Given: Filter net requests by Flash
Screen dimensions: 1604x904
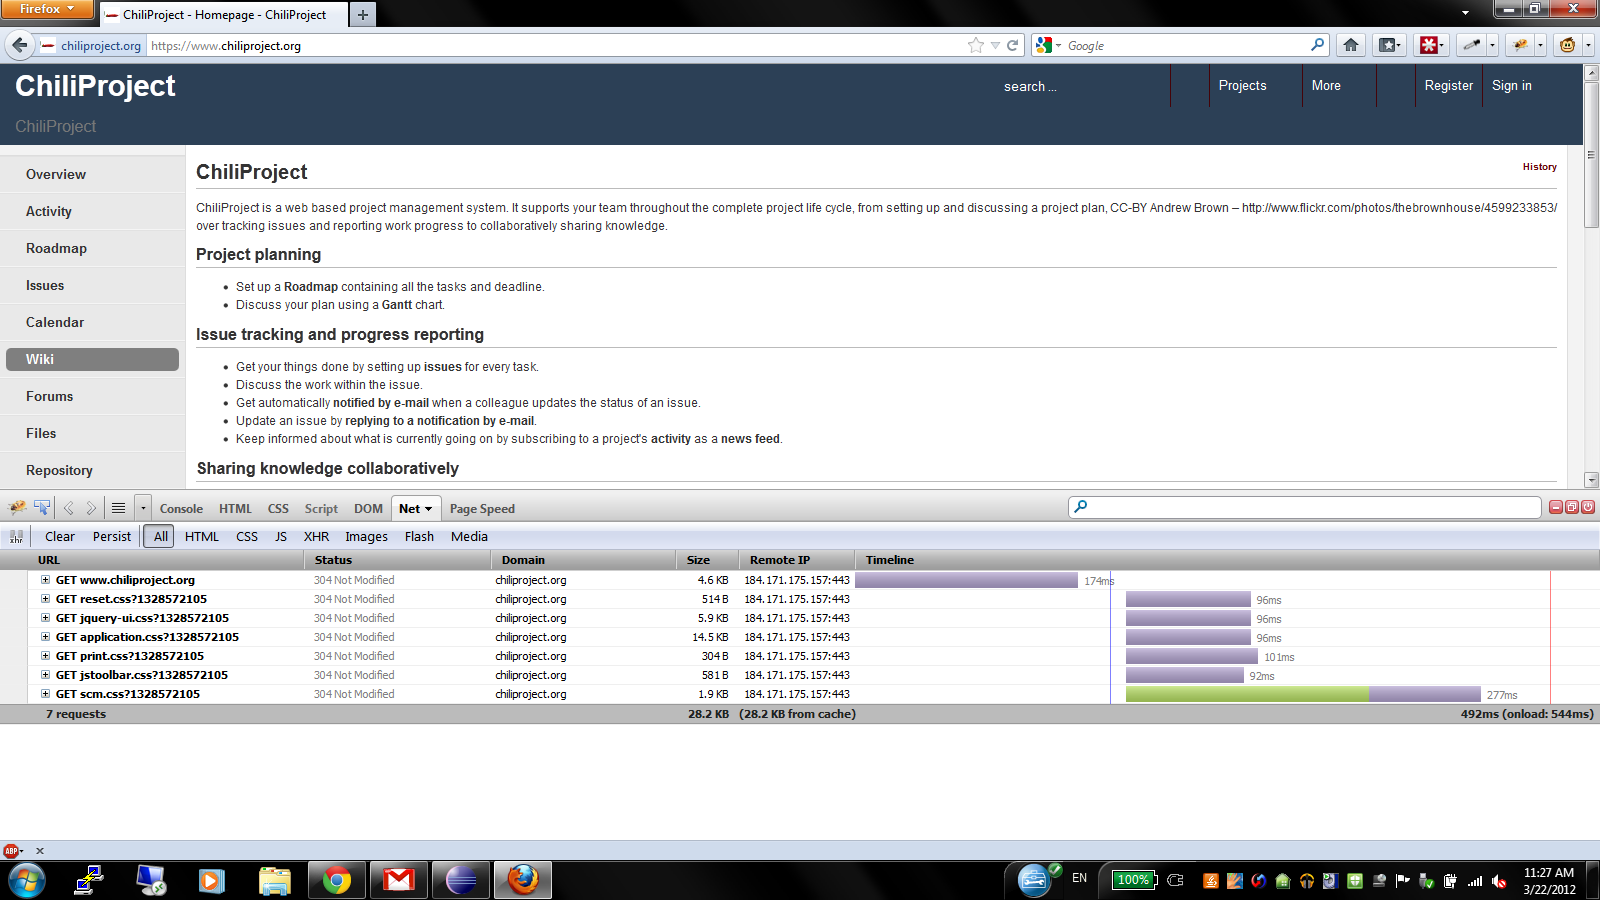Looking at the screenshot, I should pyautogui.click(x=420, y=537).
